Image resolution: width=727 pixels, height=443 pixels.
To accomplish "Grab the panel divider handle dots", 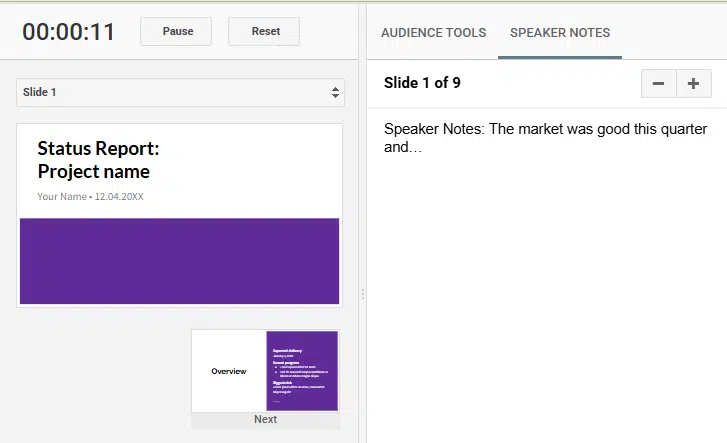I will pos(362,294).
